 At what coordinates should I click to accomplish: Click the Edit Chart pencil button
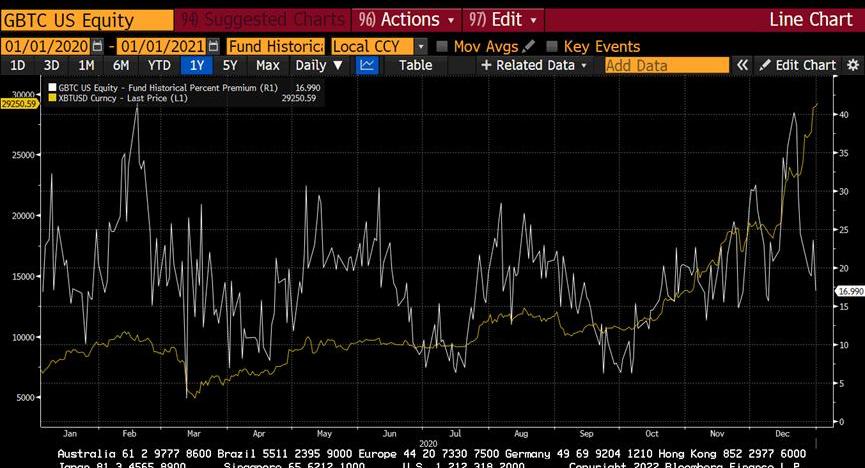(797, 65)
